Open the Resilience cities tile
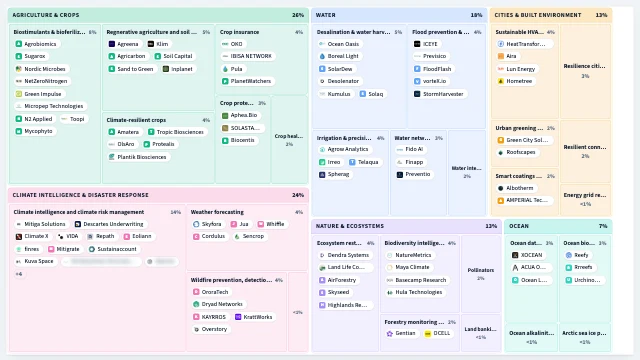Image resolution: width=640 pixels, height=360 pixels. tap(585, 71)
